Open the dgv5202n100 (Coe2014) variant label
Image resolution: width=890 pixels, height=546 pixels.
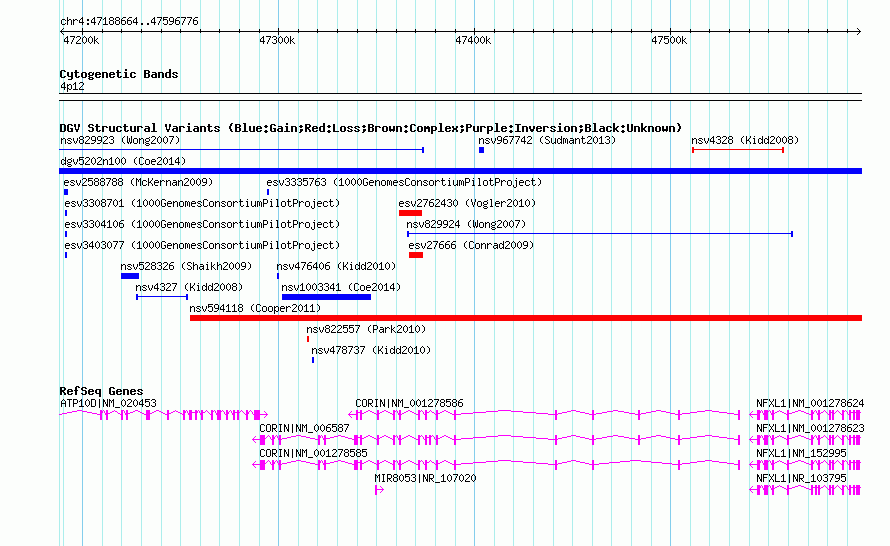(x=123, y=161)
